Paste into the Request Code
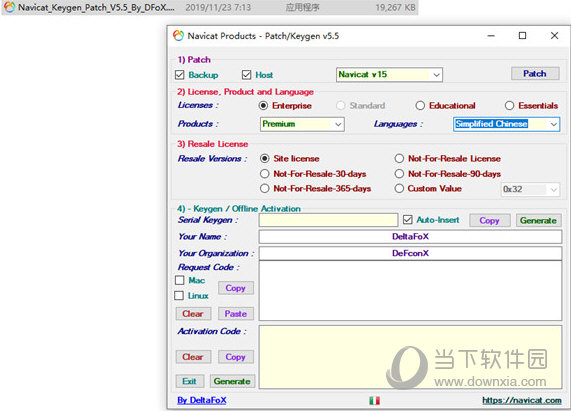This screenshot has width=571, height=411. click(236, 314)
